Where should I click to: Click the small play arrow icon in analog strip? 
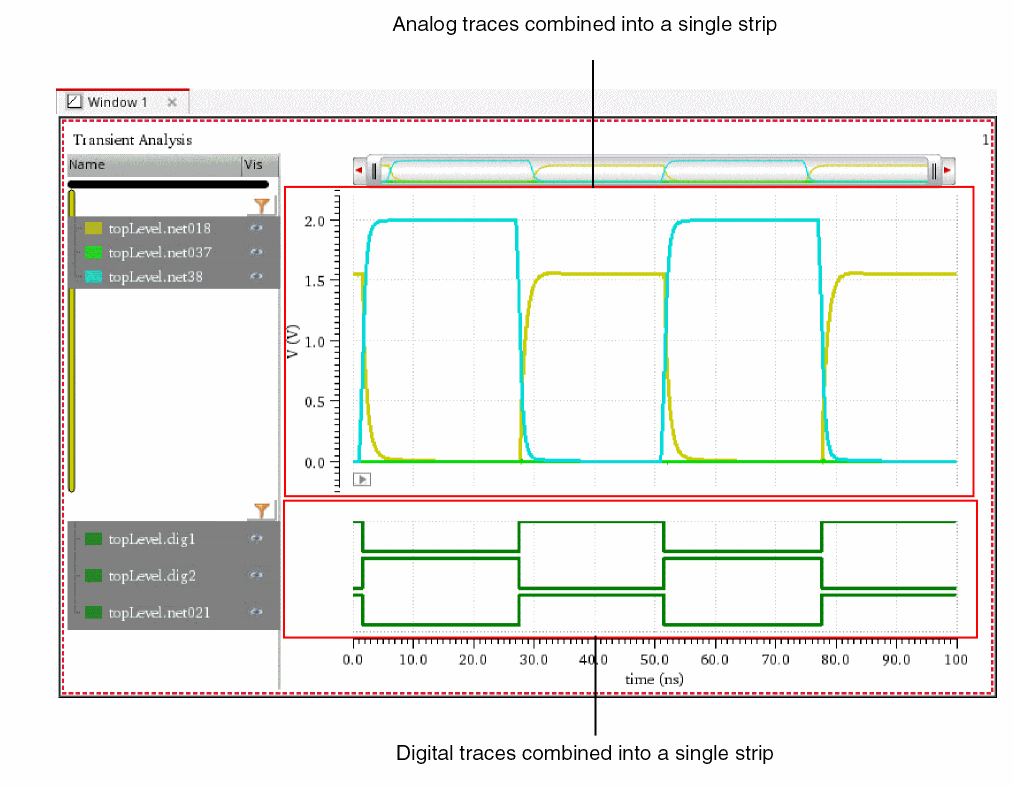362,479
